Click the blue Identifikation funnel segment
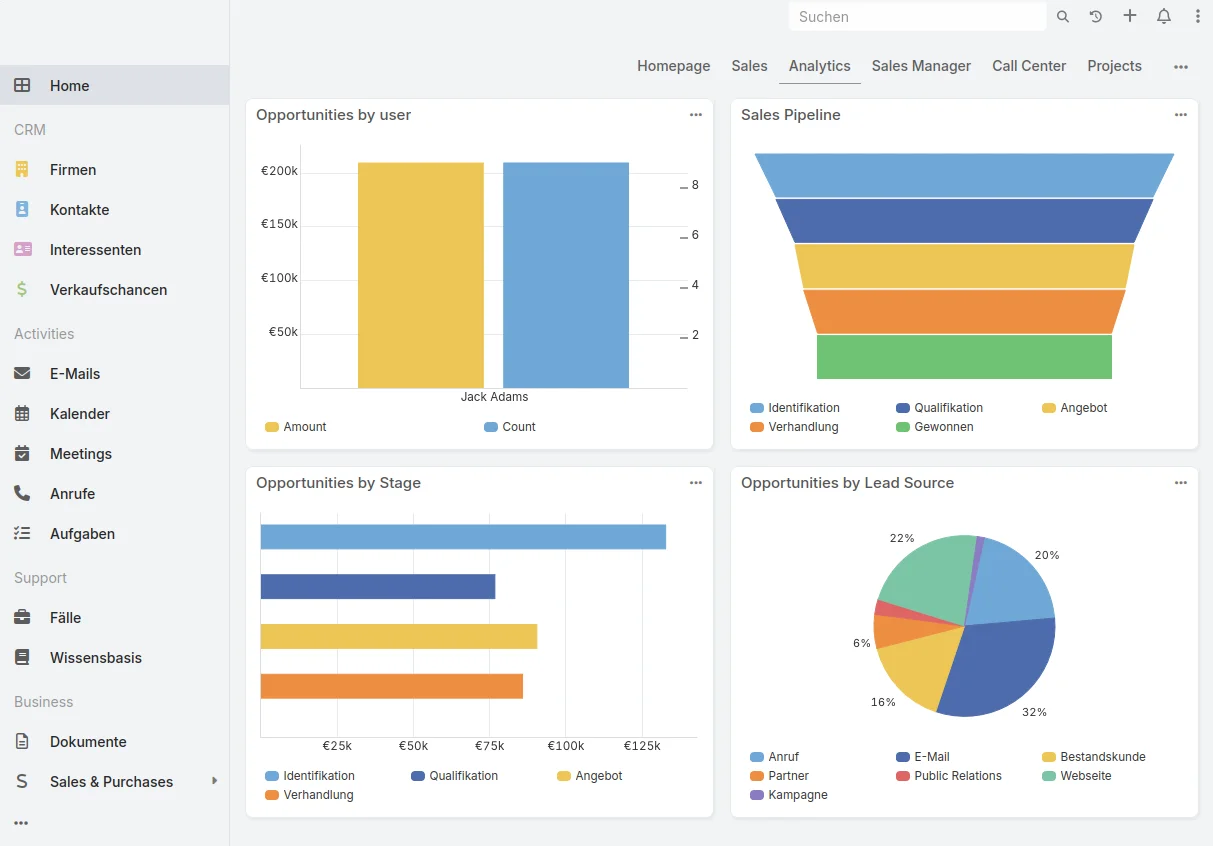This screenshot has height=846, width=1213. coord(964,175)
